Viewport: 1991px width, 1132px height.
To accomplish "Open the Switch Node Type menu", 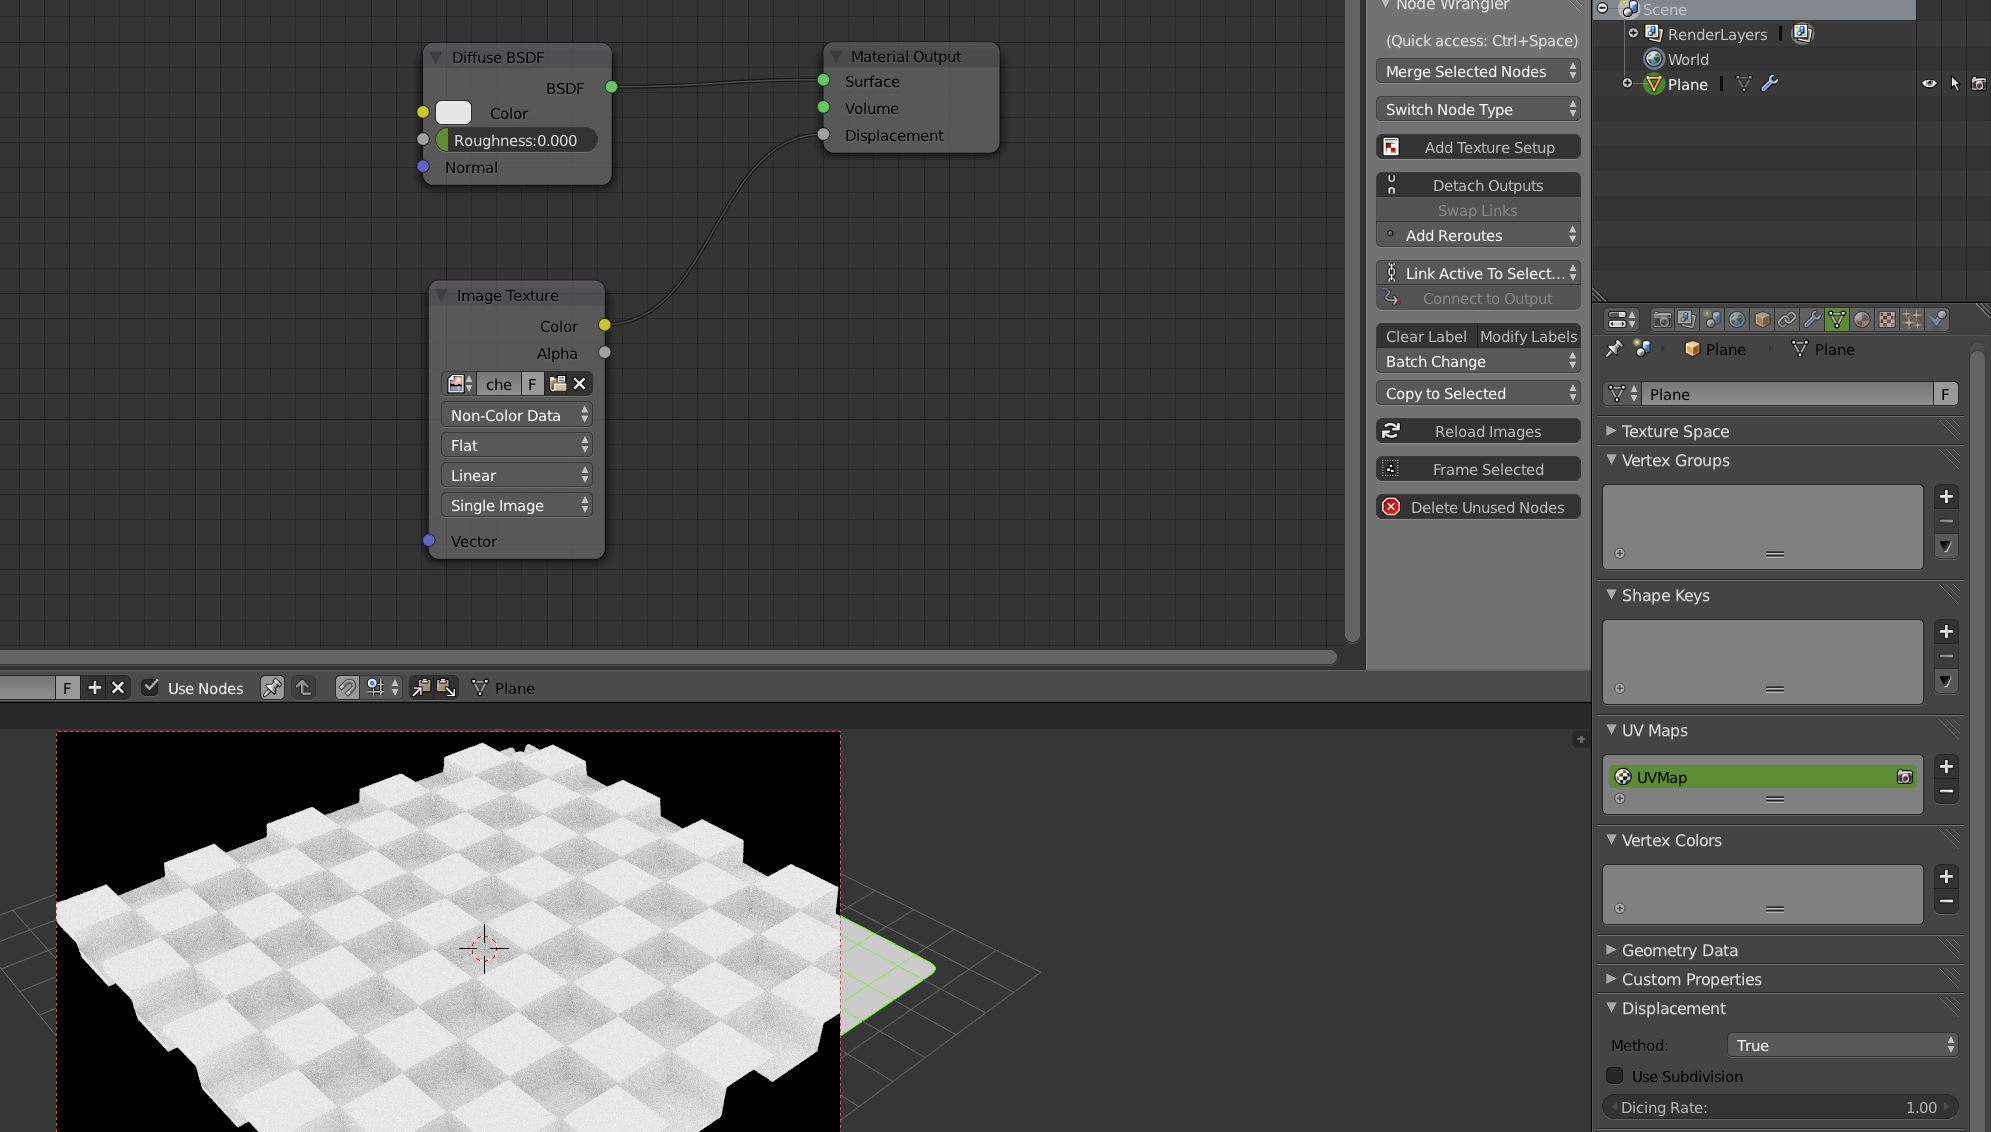I will click(1478, 109).
